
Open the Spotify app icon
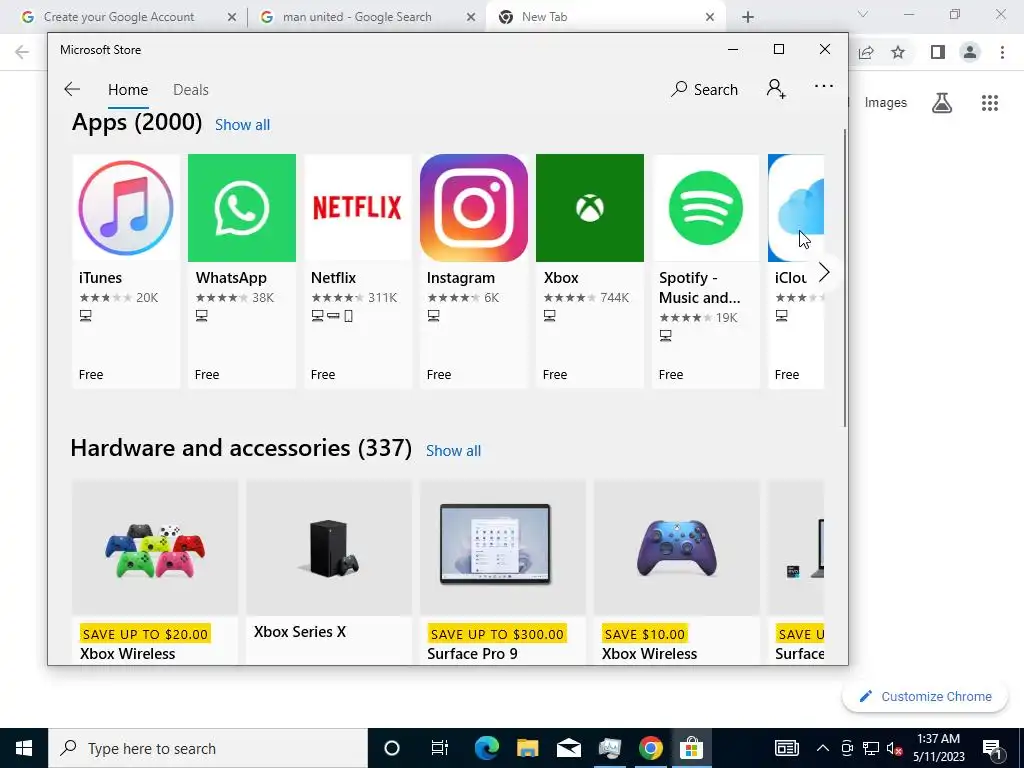pyautogui.click(x=705, y=208)
